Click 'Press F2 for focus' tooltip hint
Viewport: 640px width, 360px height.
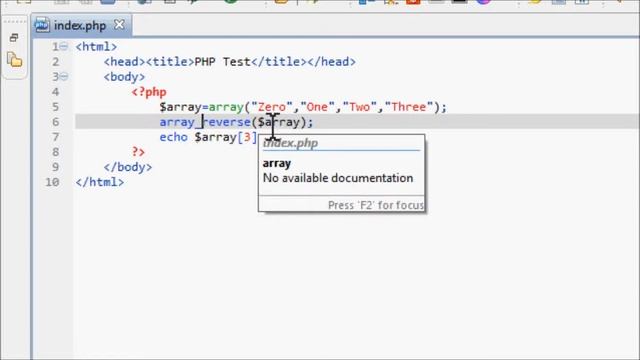tap(376, 205)
